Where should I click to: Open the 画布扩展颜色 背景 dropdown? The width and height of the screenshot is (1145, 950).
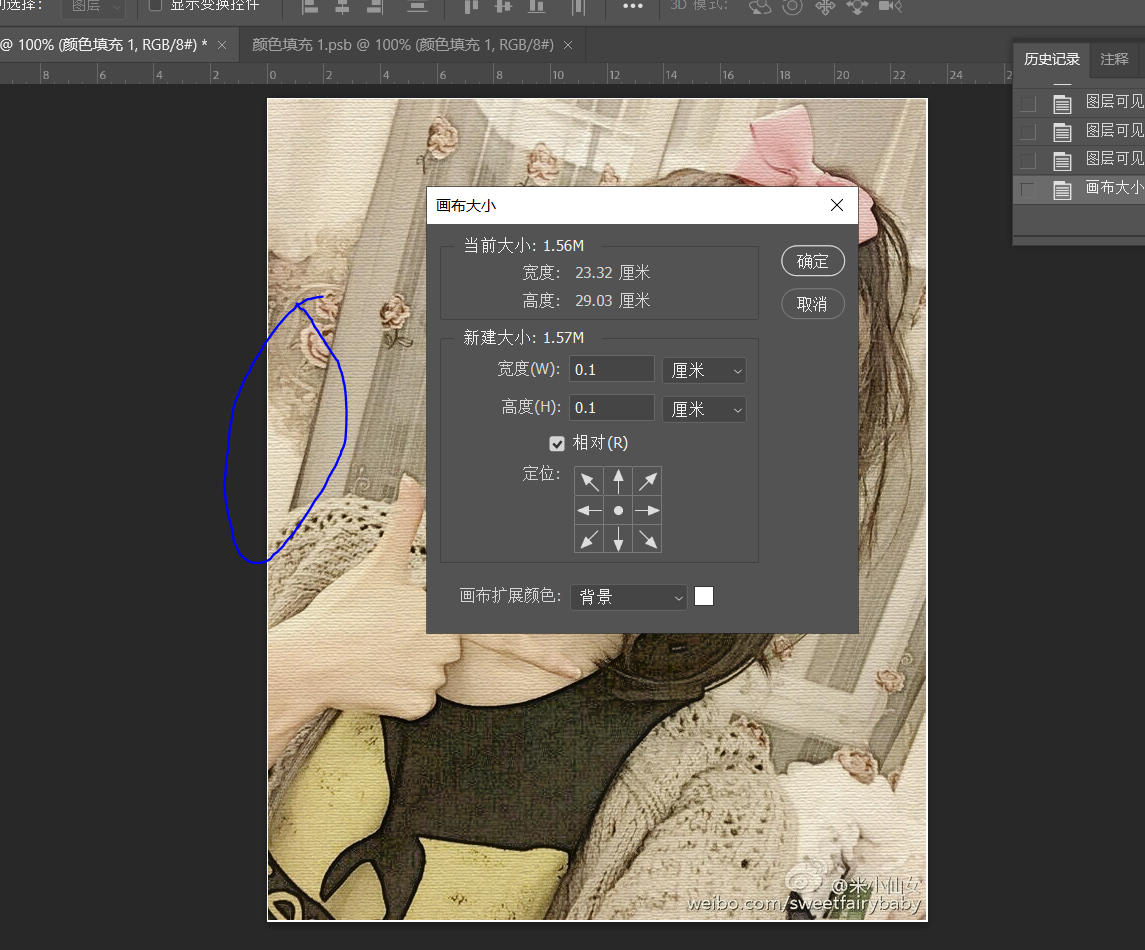pyautogui.click(x=629, y=597)
